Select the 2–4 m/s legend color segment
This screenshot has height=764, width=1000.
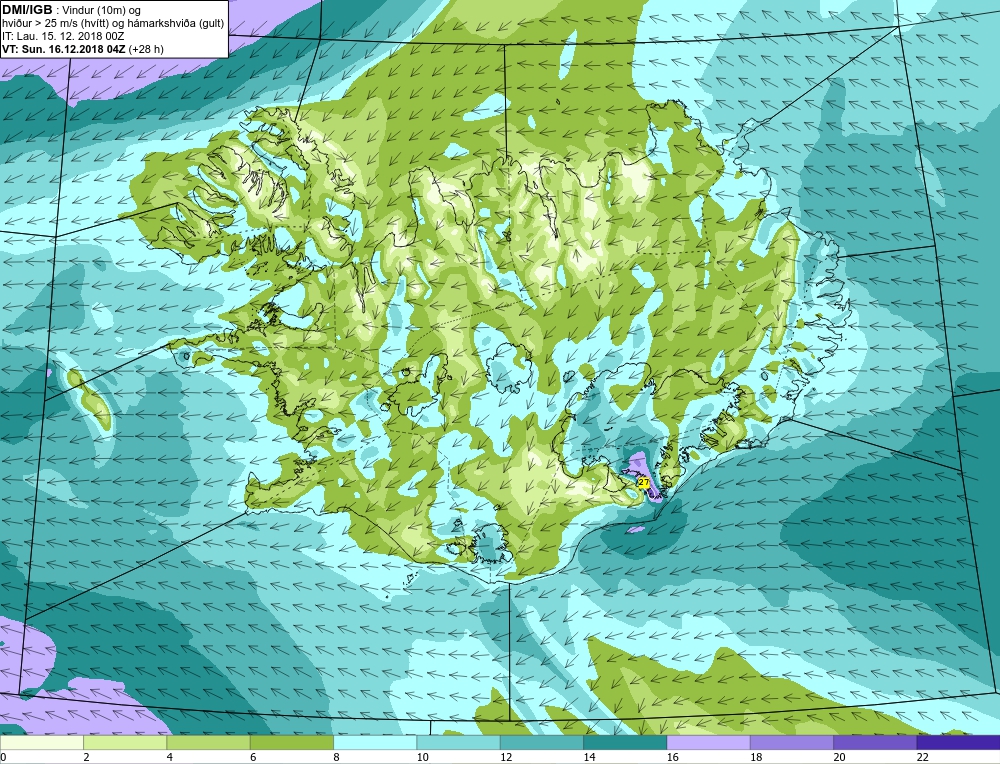tap(125, 742)
